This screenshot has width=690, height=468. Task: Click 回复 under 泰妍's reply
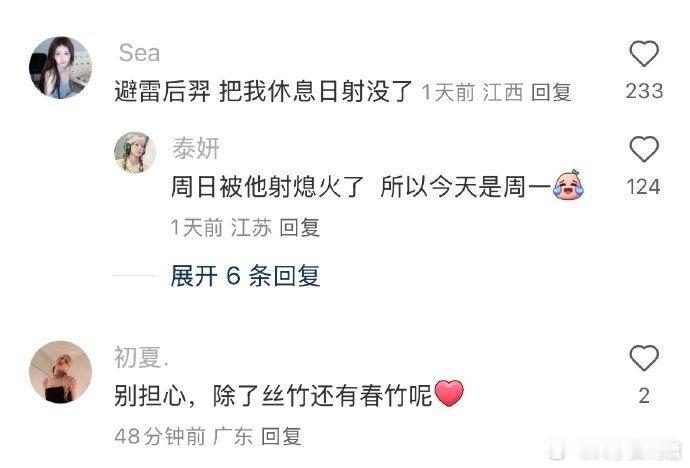[x=299, y=228]
